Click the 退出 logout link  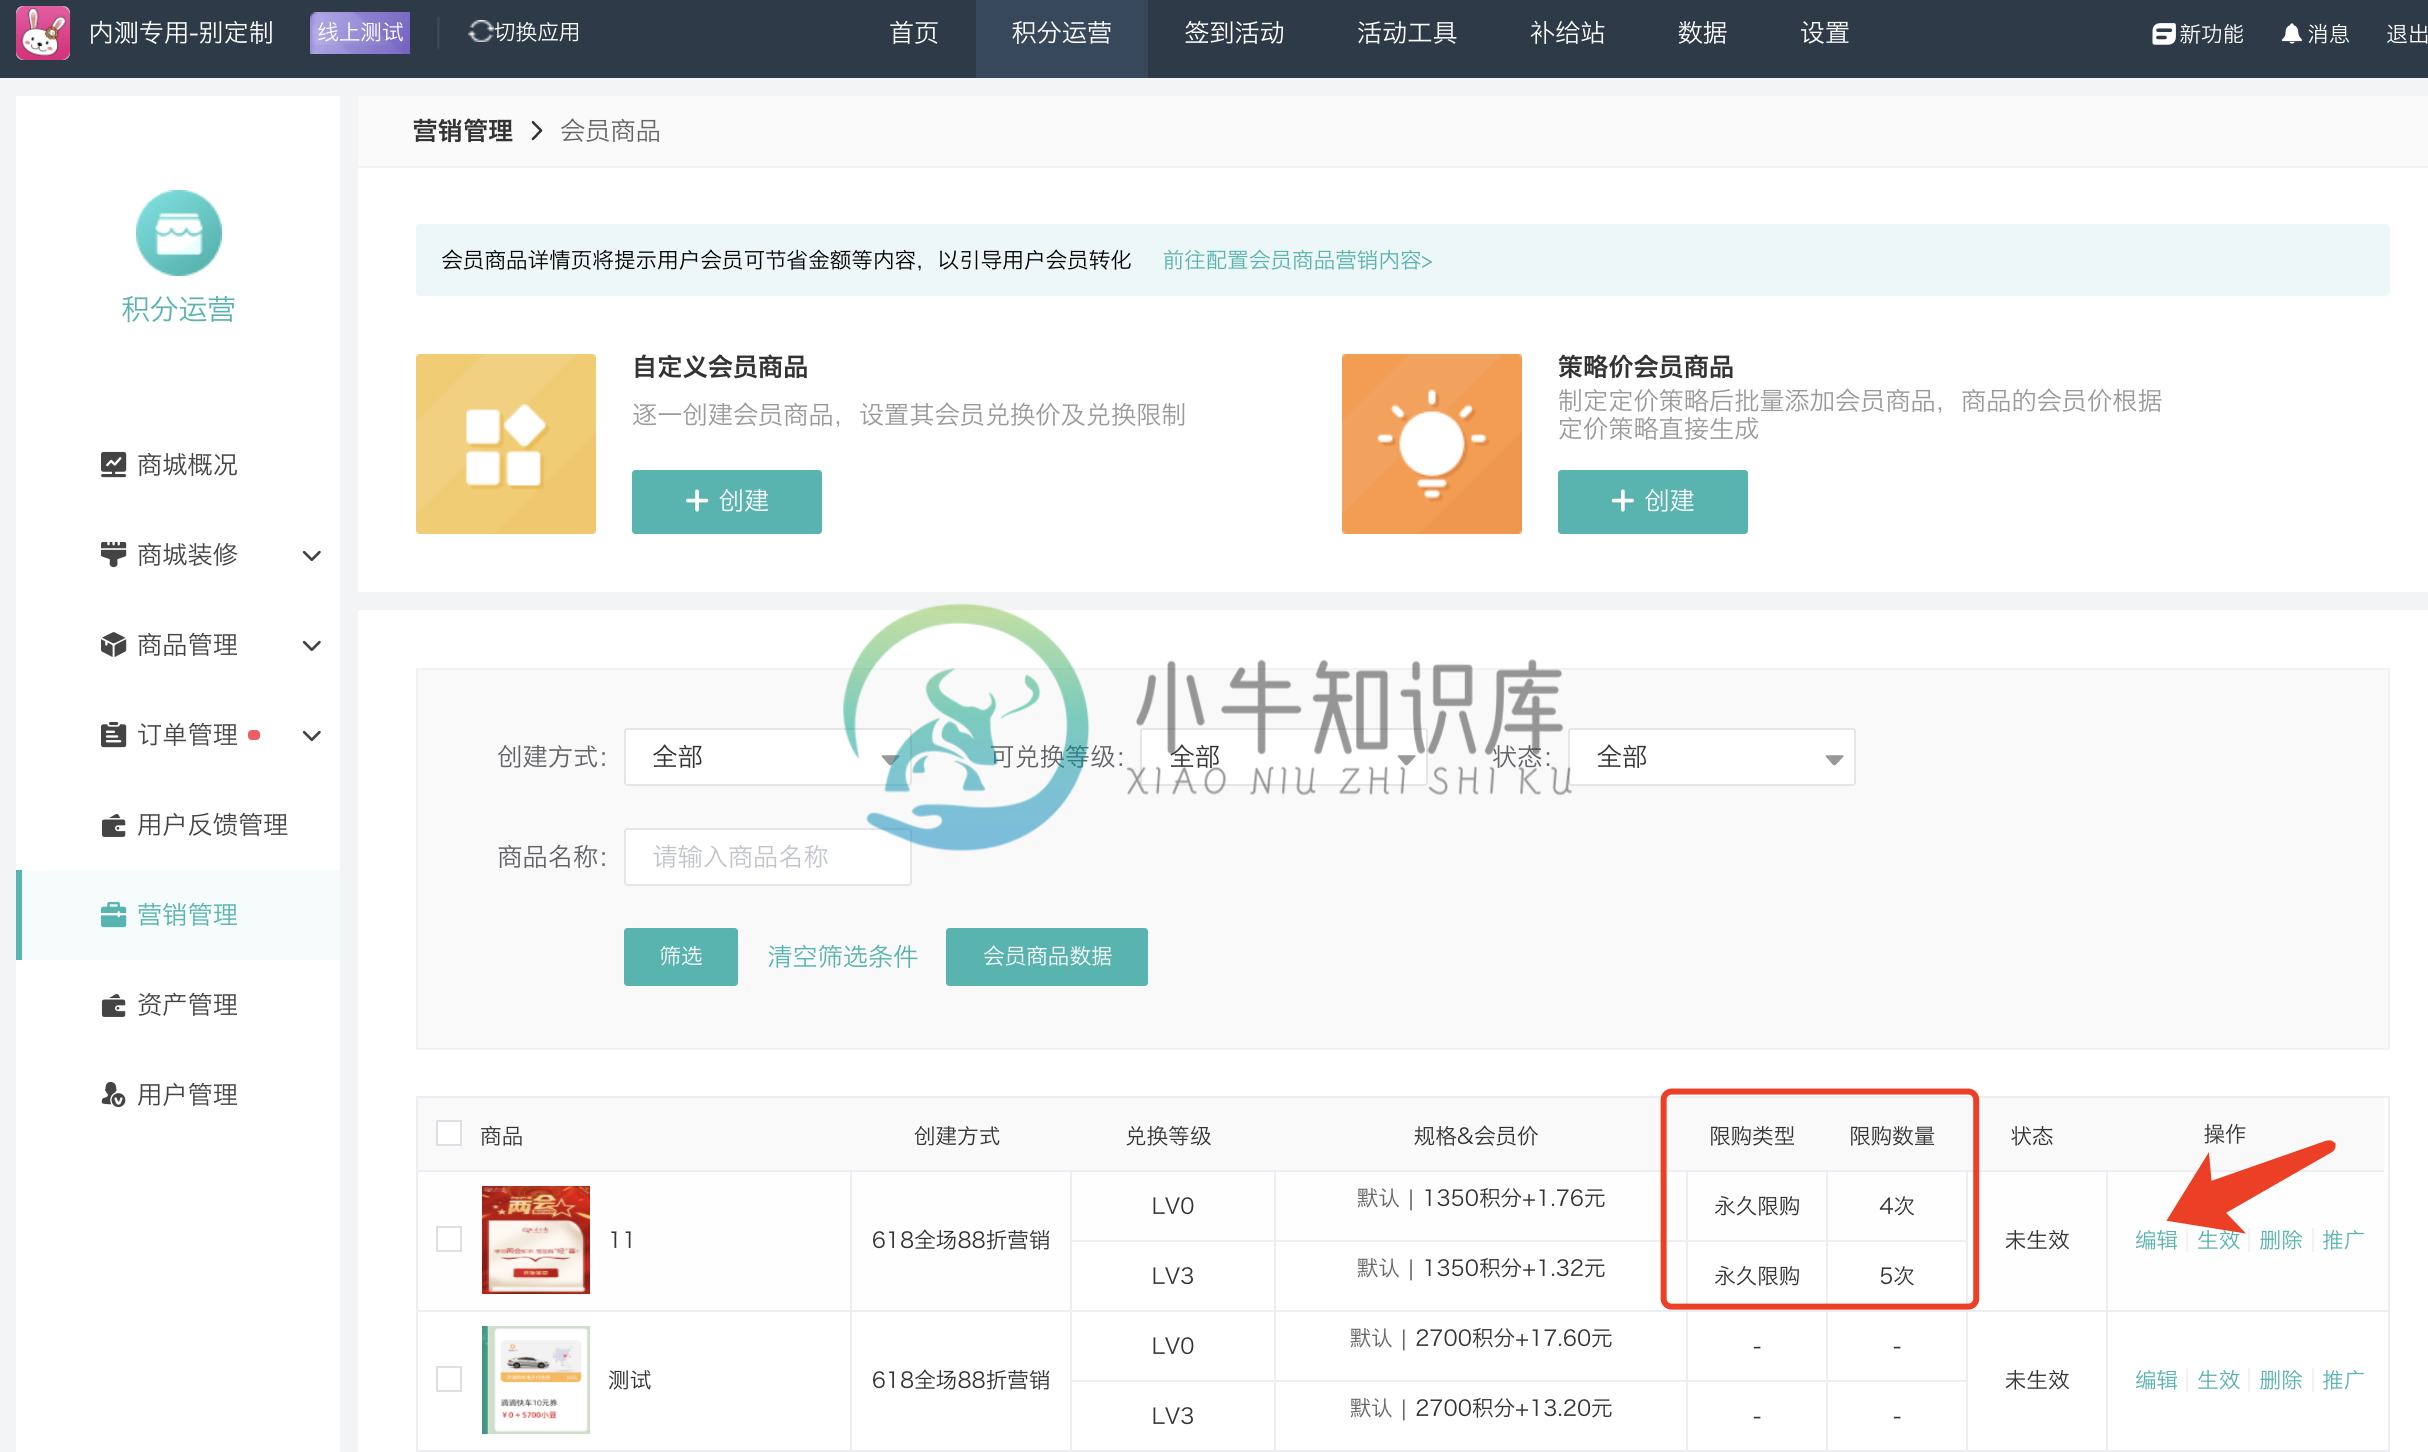click(x=2406, y=34)
